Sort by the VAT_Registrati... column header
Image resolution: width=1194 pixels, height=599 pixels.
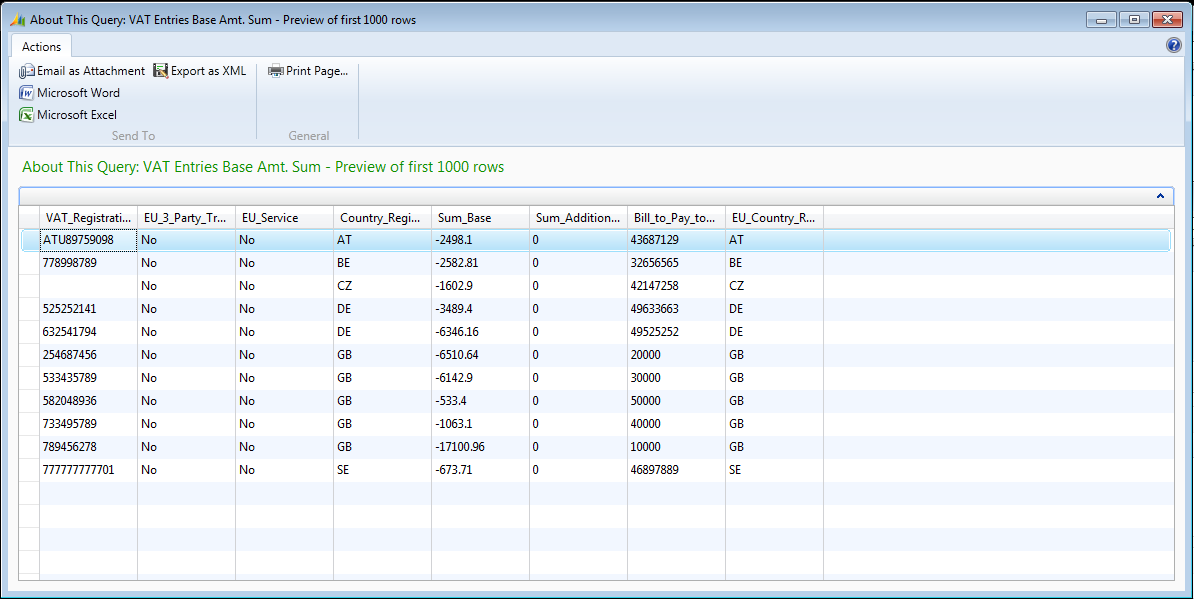(88, 218)
